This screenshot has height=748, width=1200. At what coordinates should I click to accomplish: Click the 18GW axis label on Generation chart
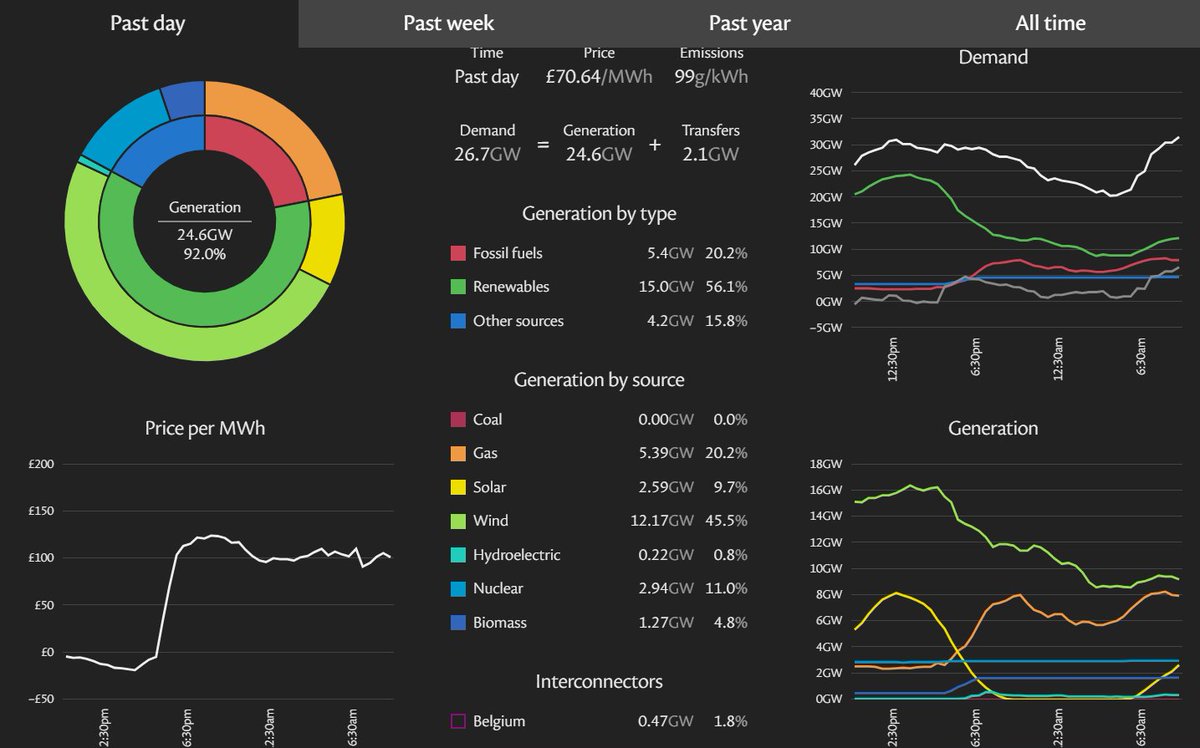[x=828, y=464]
